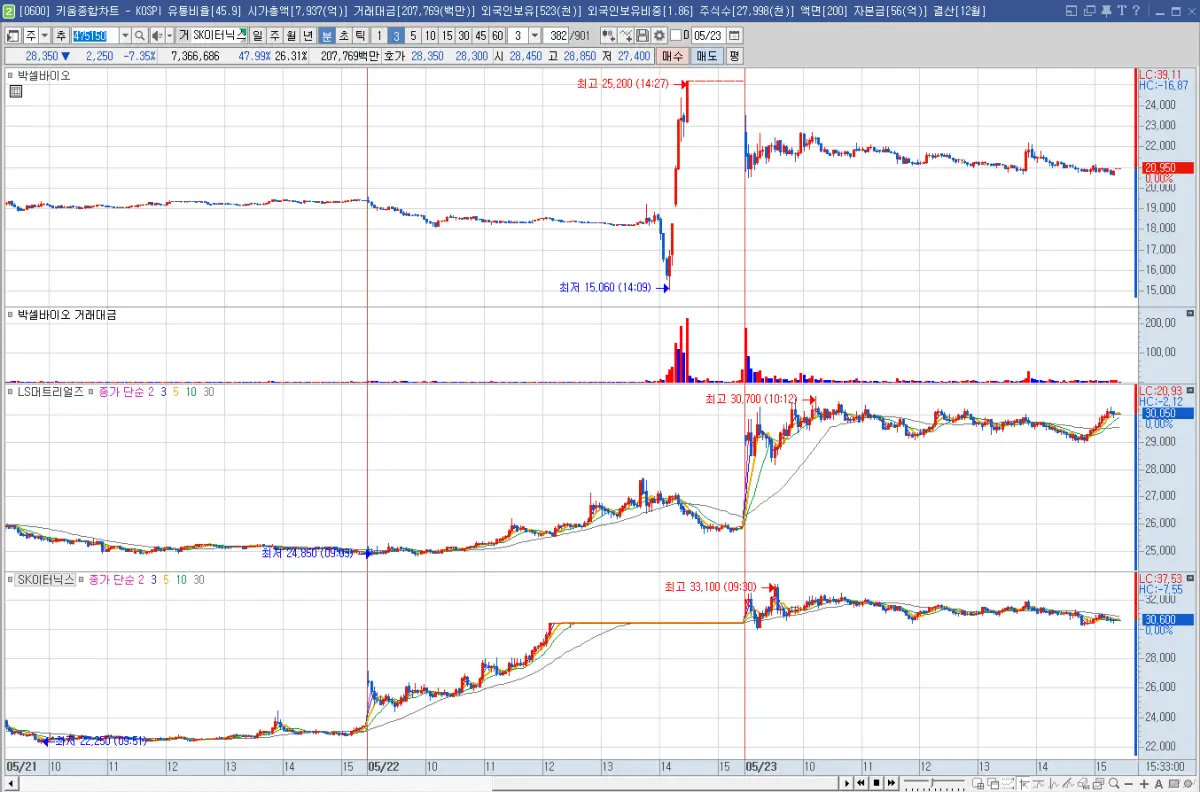Click the play button in bottom bar

847,783
